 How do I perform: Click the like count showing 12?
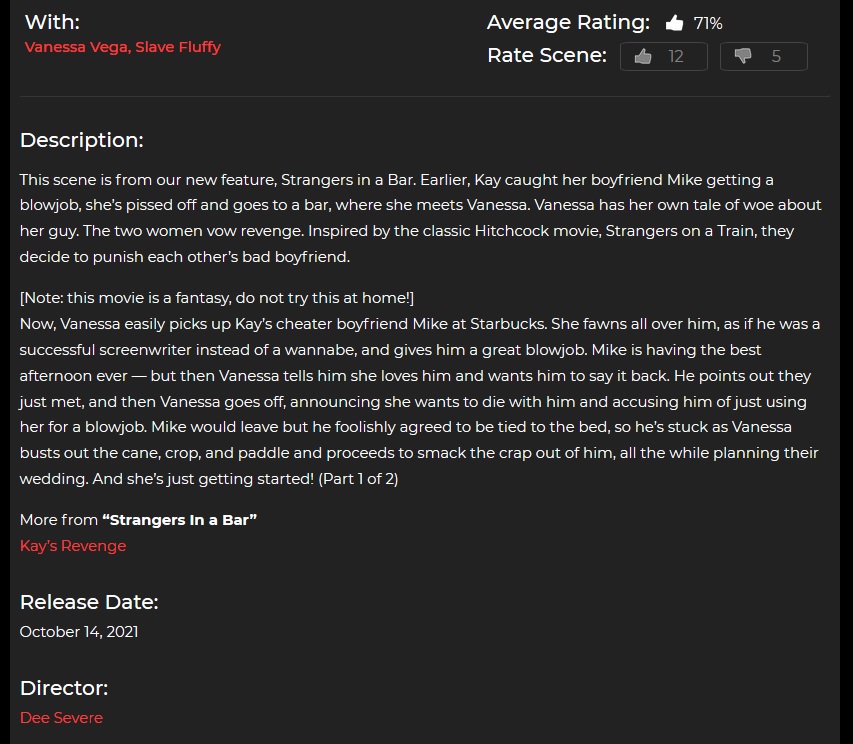[x=676, y=57]
